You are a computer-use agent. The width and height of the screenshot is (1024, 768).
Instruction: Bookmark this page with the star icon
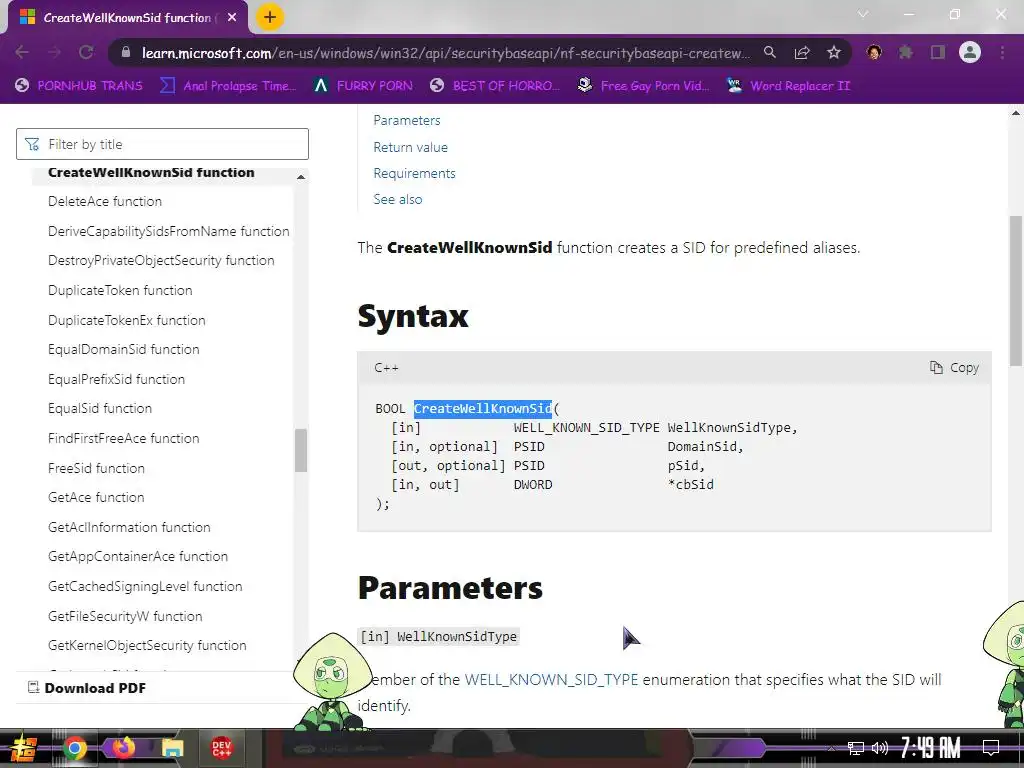tap(834, 52)
